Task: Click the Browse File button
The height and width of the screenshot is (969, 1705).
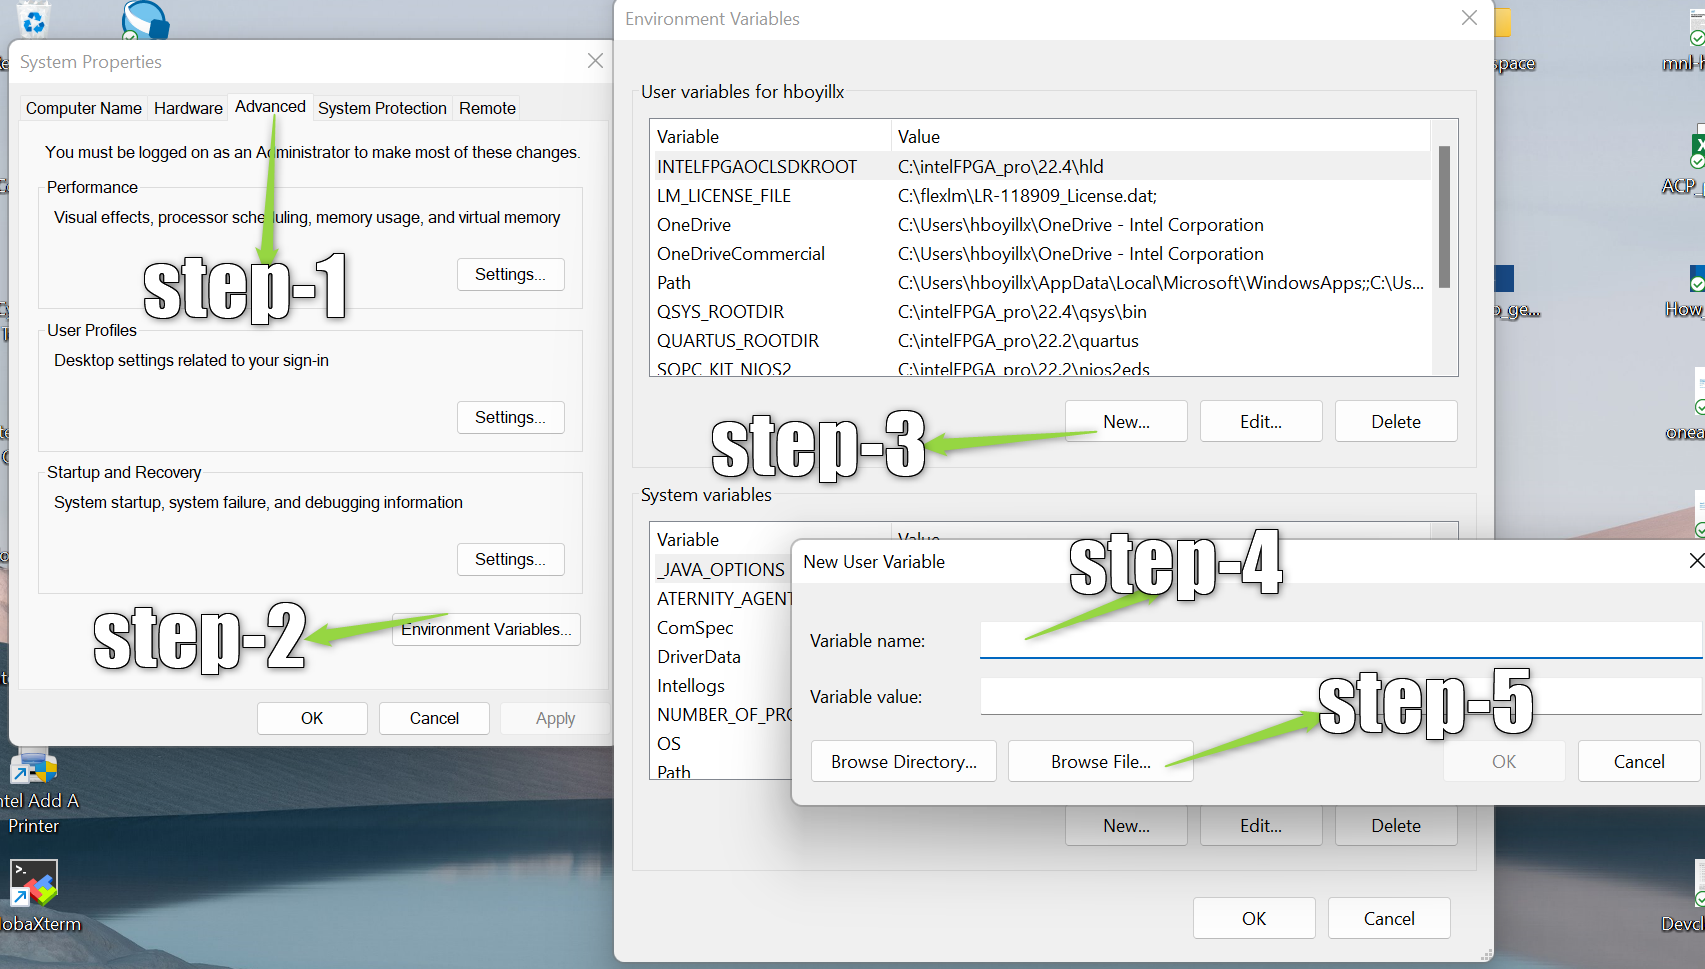Action: (1100, 761)
